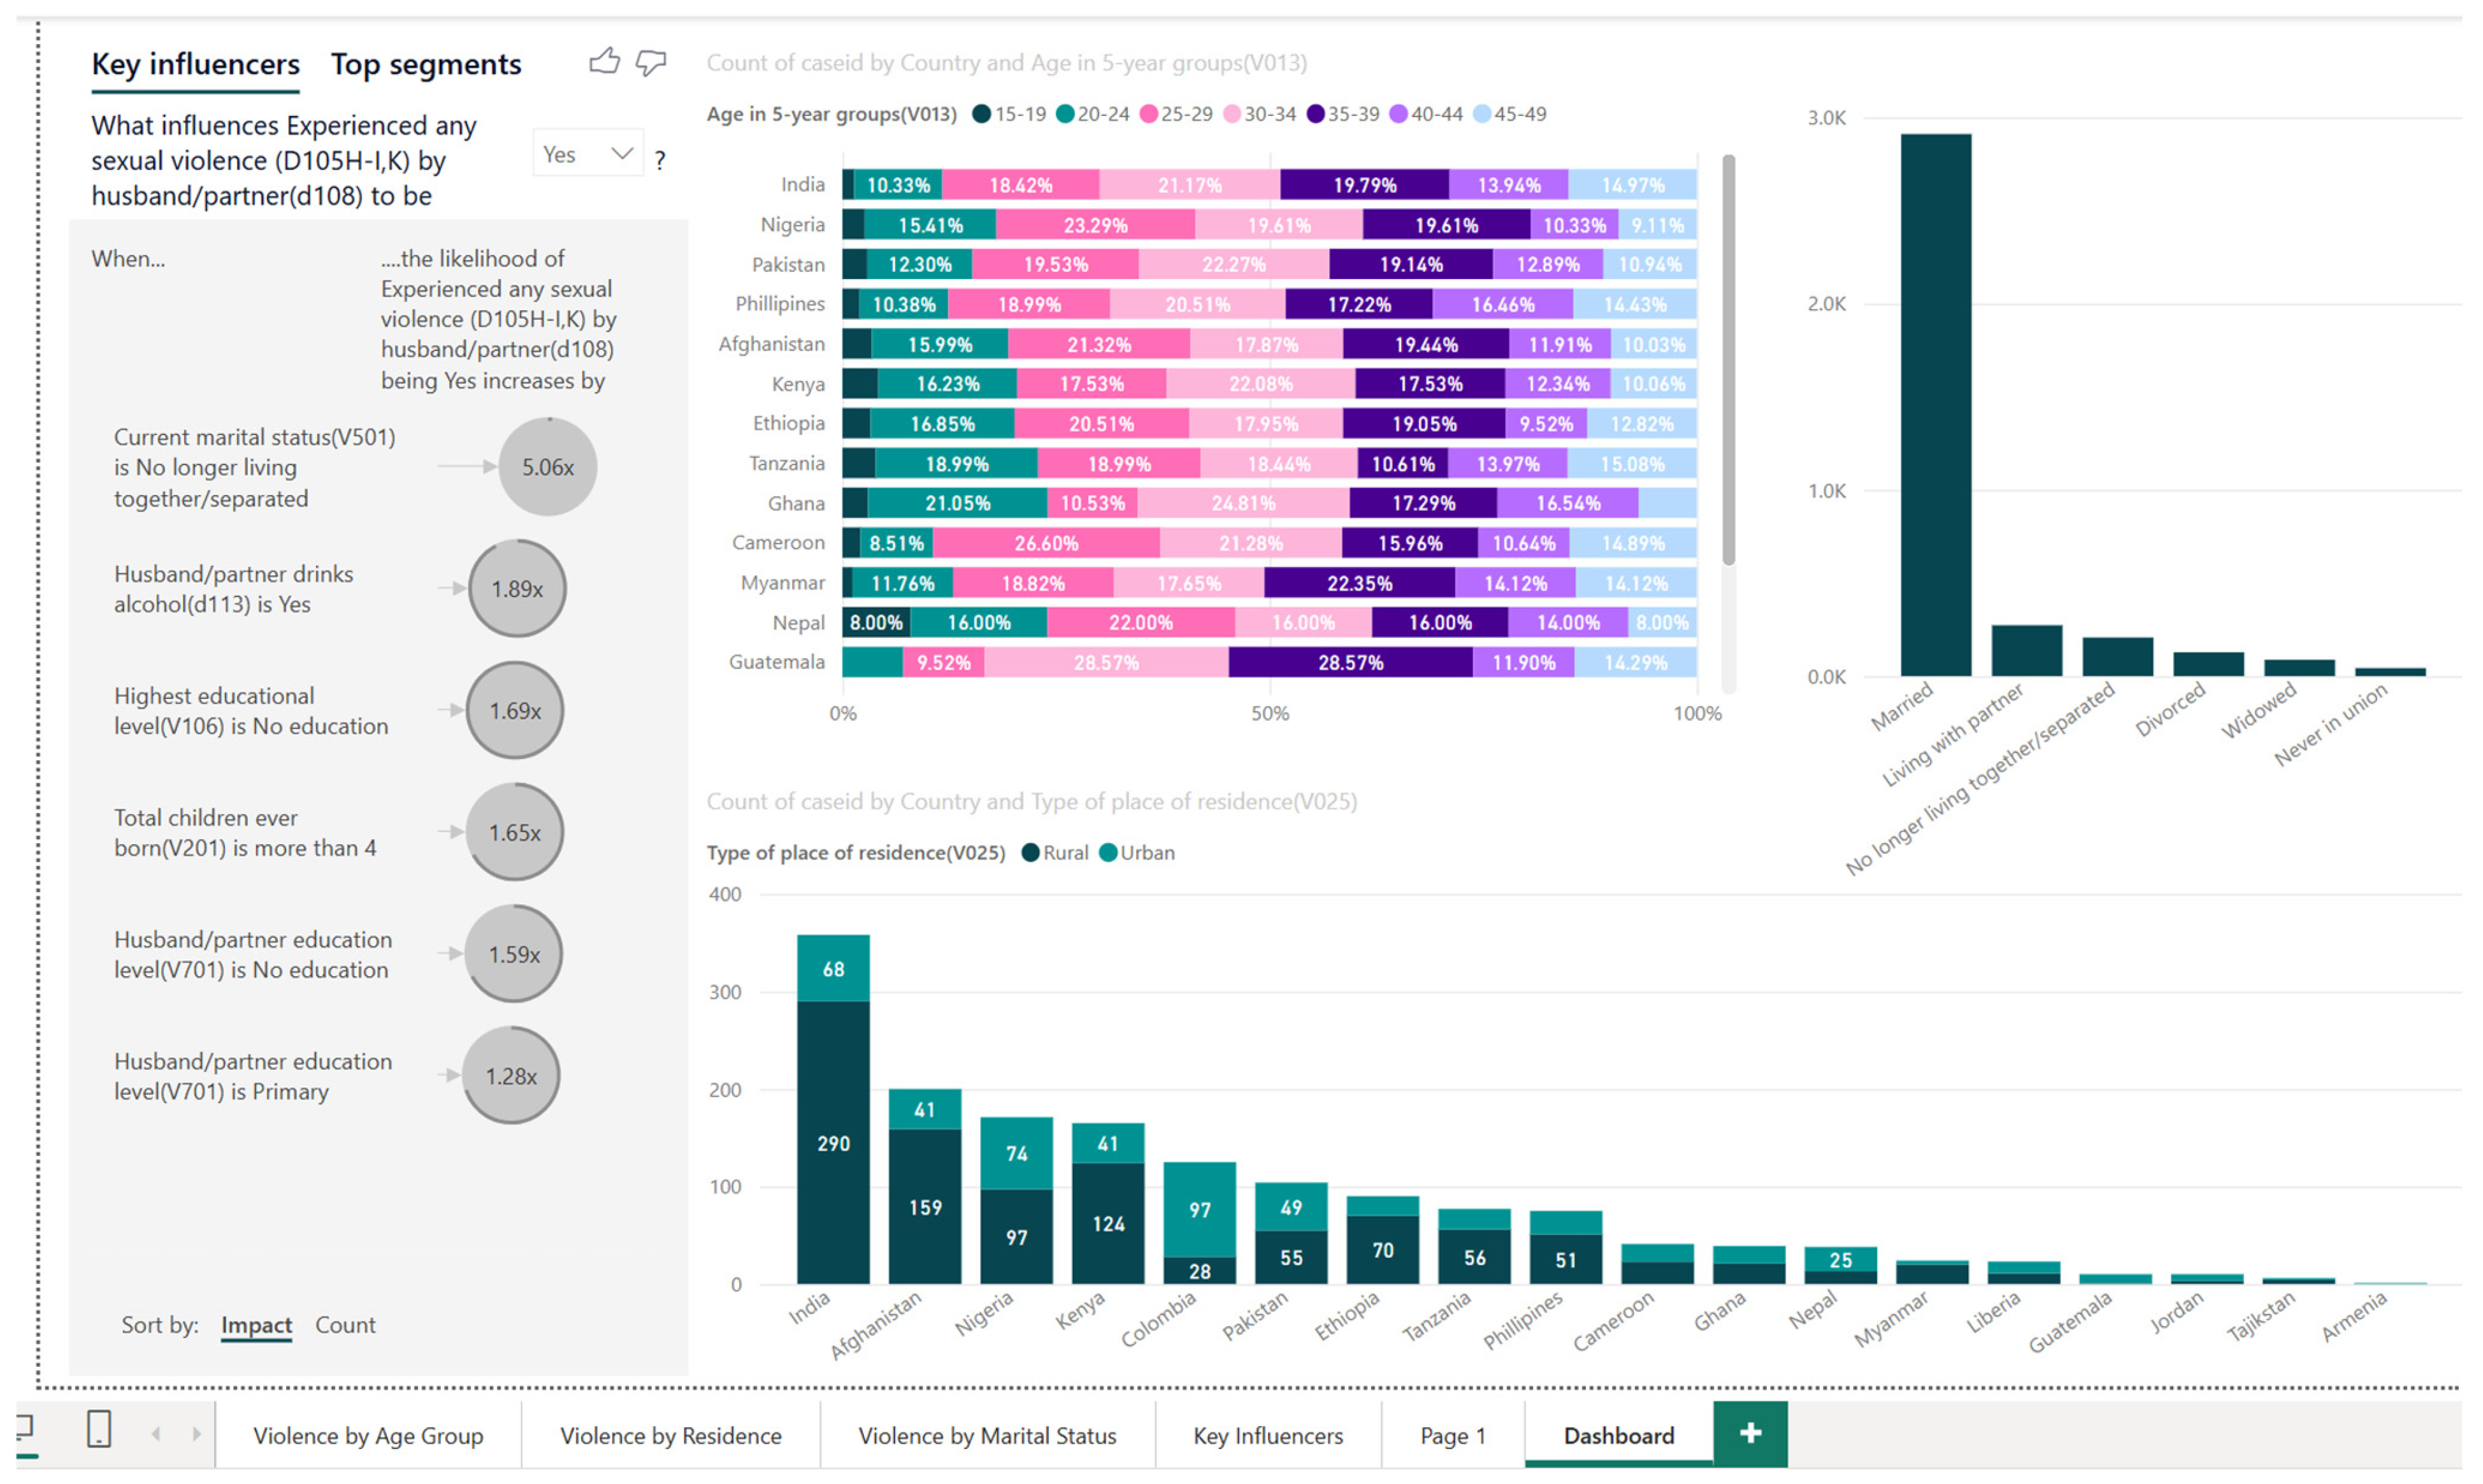Click the thumbs up feedback icon
Viewport: 2483px width, 1484px height.
coord(604,62)
